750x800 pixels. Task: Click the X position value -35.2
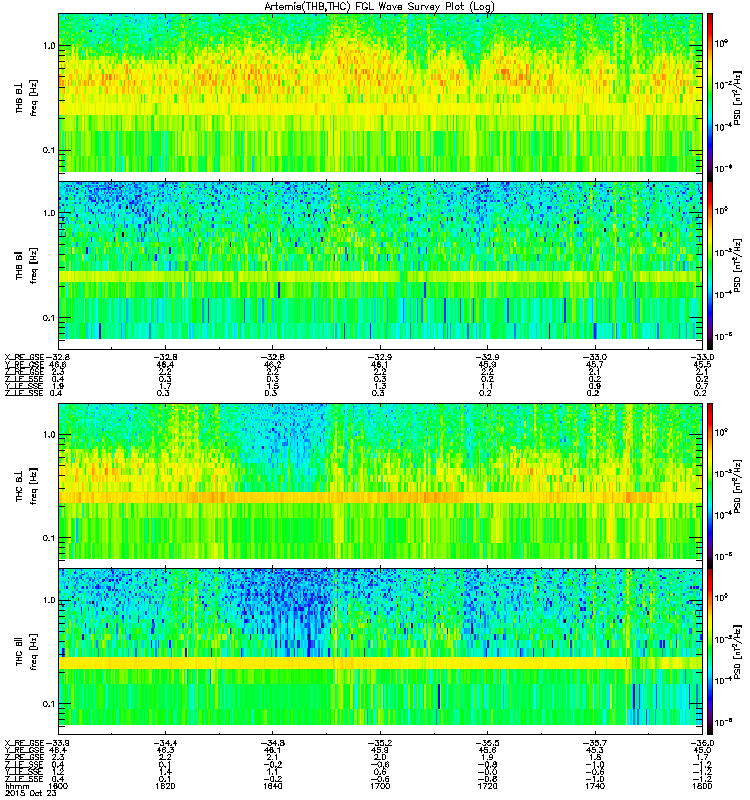point(380,743)
